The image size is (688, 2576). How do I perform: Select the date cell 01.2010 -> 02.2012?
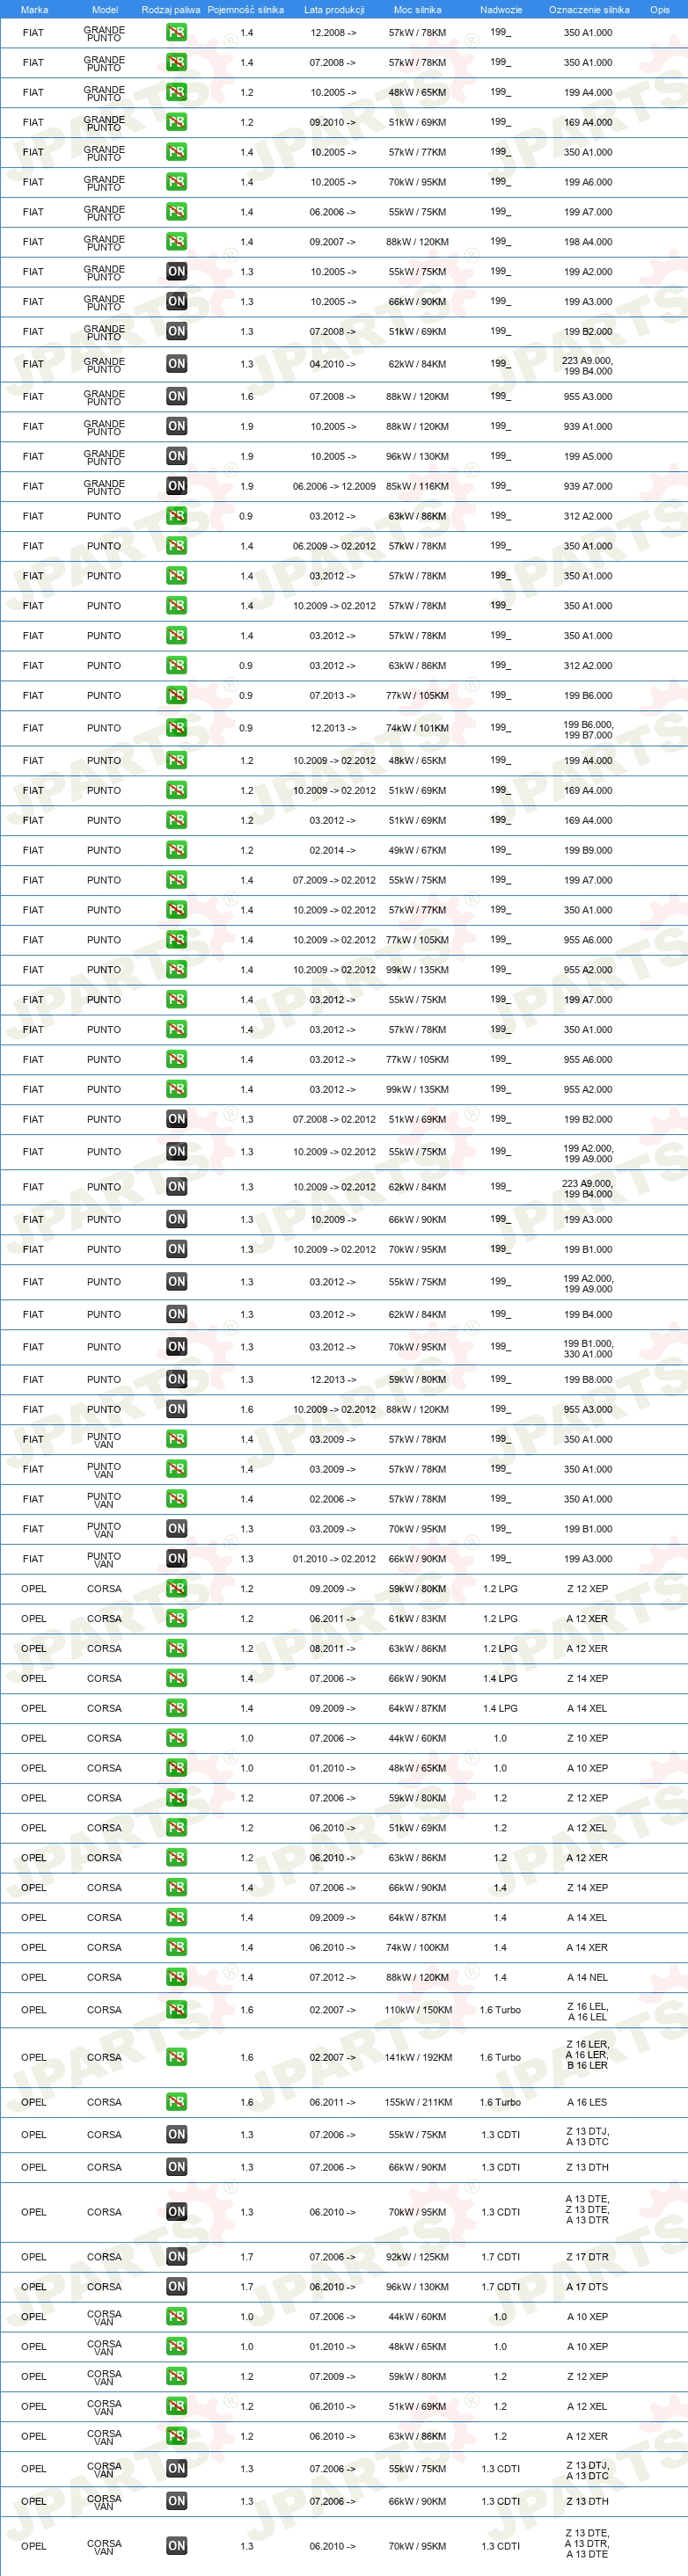334,1560
